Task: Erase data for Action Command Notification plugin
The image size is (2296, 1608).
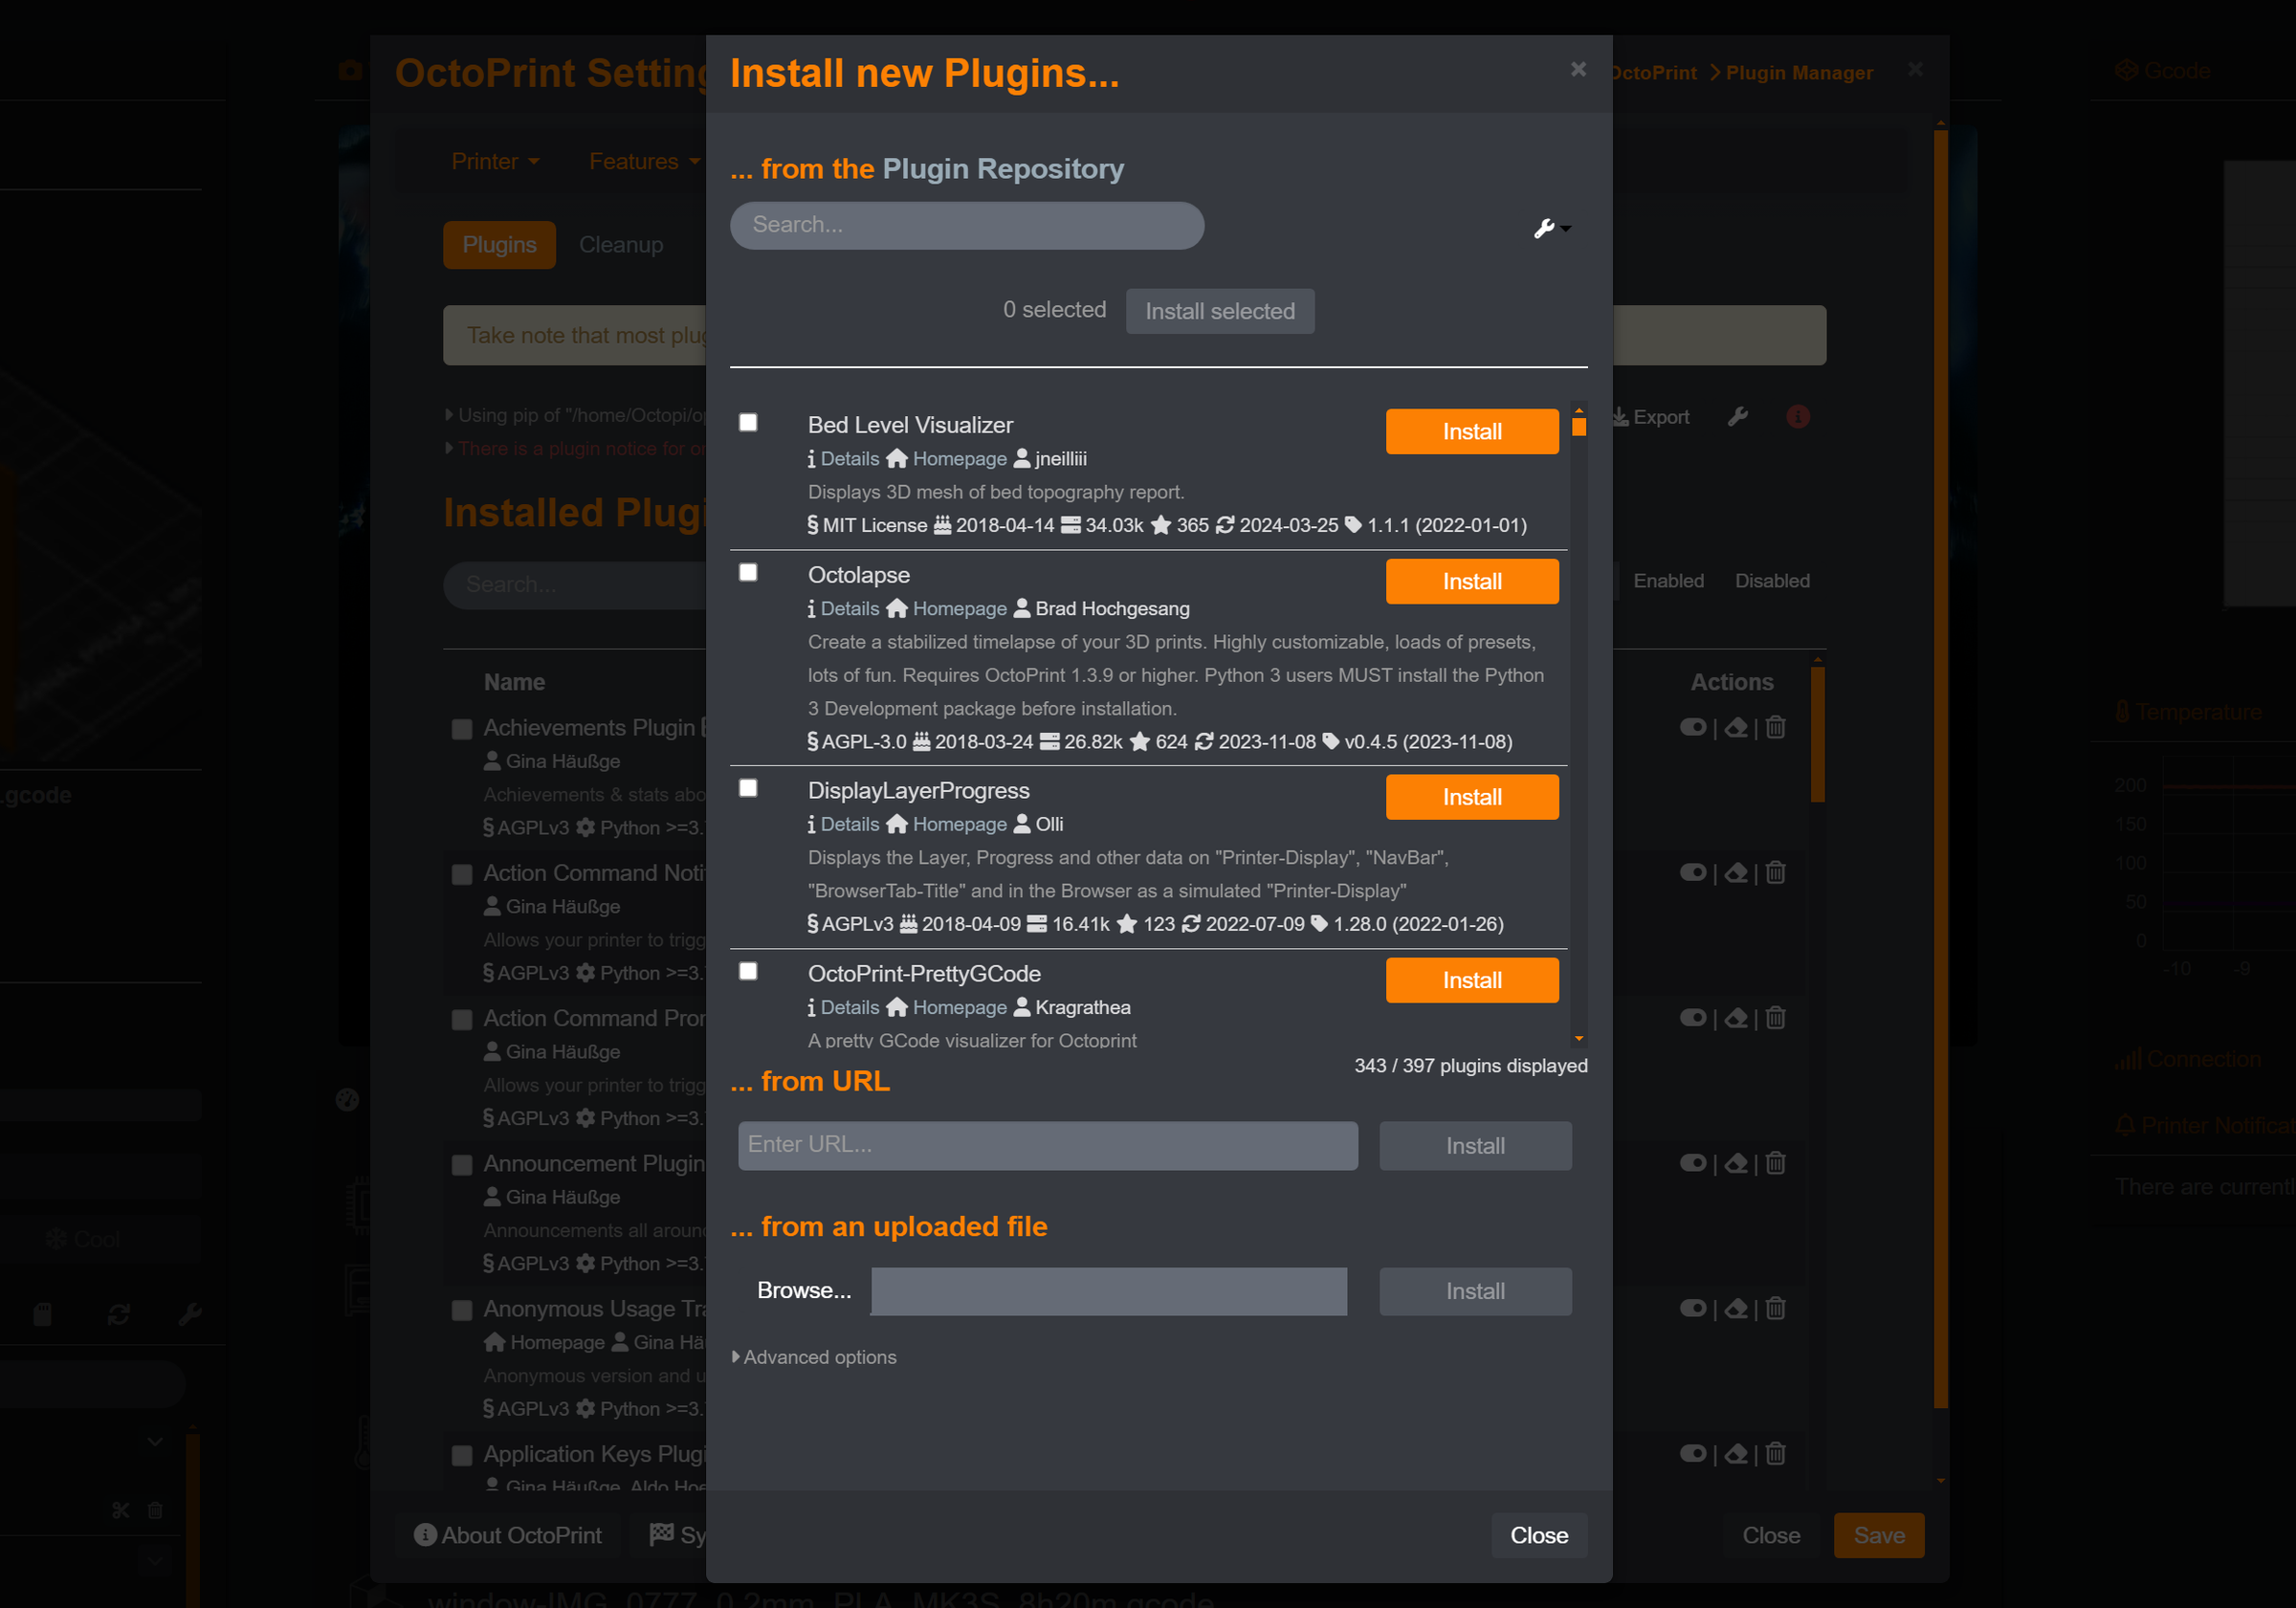Action: [x=1736, y=872]
